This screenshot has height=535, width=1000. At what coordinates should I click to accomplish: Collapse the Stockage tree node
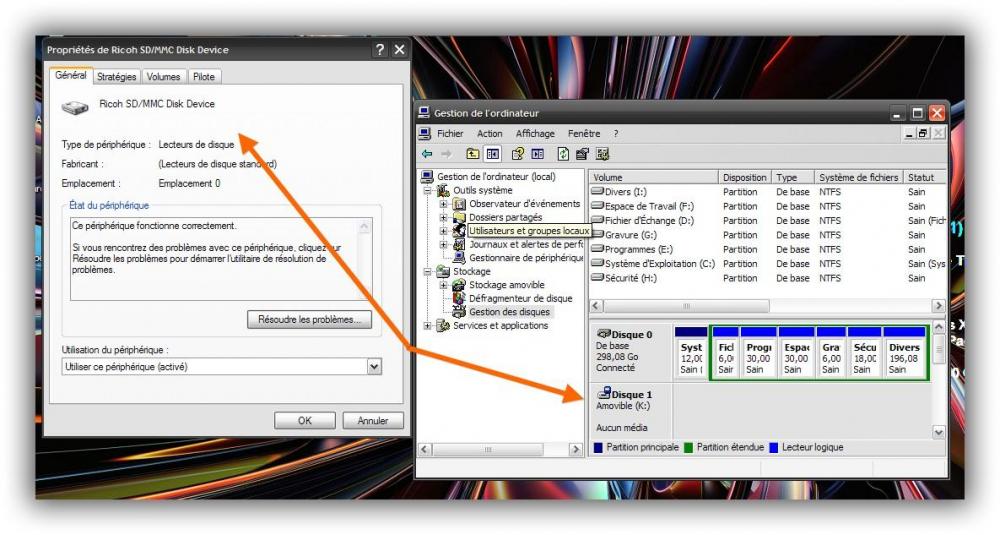coord(429,271)
